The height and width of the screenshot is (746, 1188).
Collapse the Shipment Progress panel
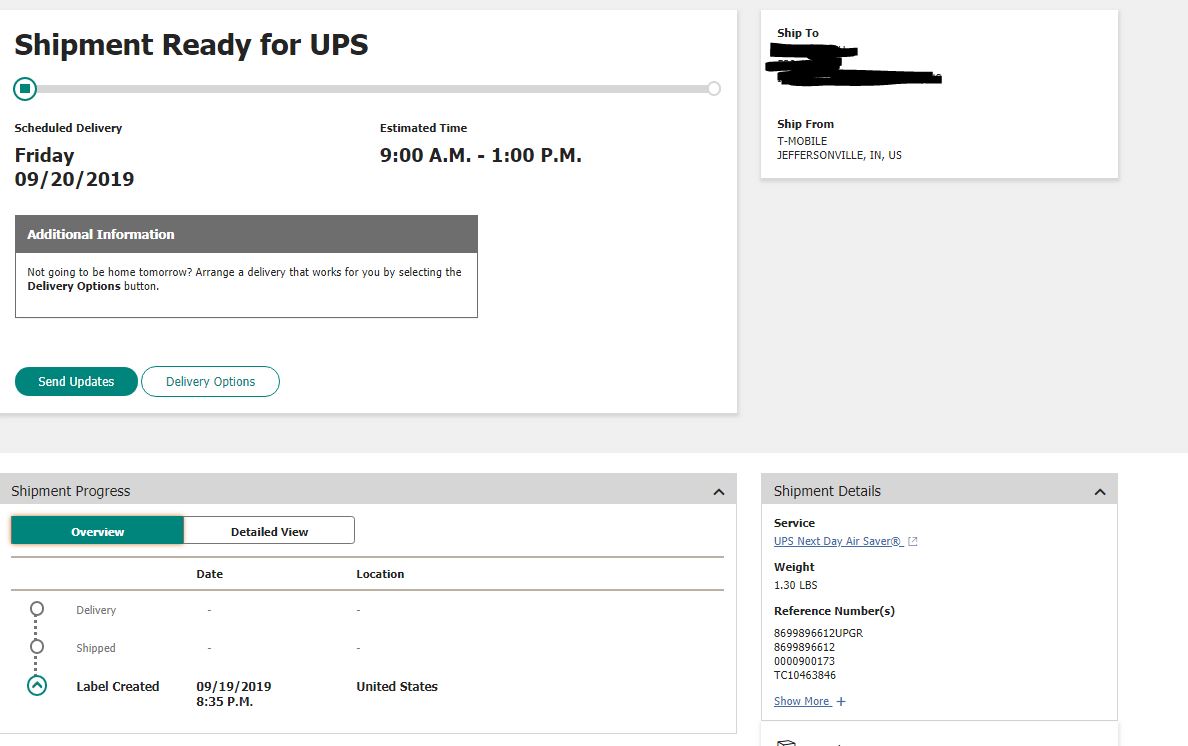[718, 492]
